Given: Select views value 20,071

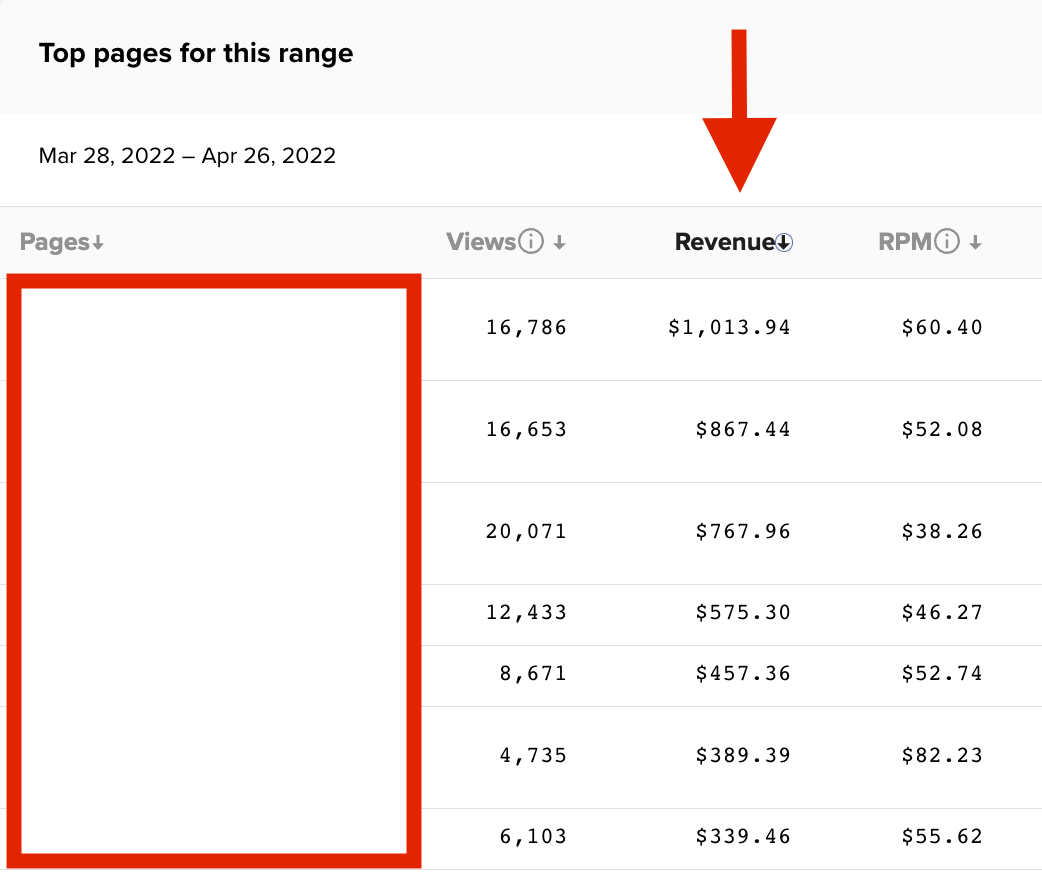Looking at the screenshot, I should pyautogui.click(x=526, y=531).
